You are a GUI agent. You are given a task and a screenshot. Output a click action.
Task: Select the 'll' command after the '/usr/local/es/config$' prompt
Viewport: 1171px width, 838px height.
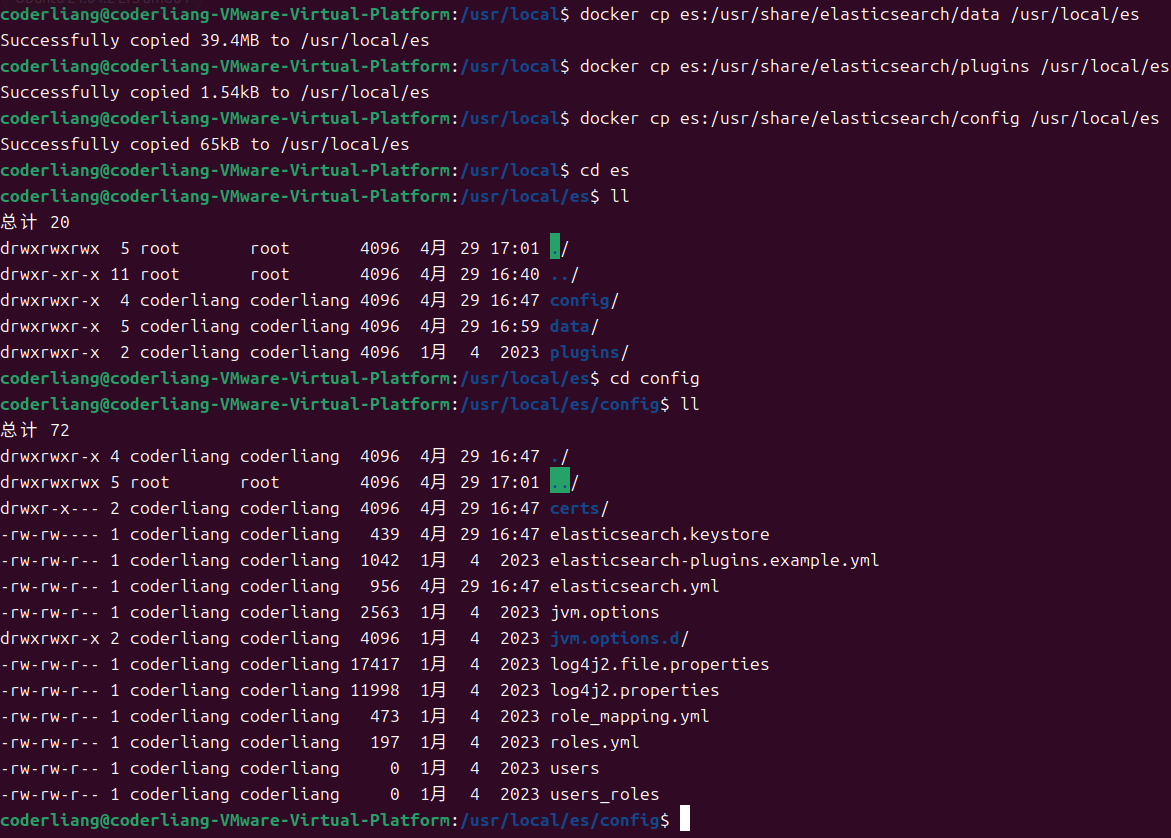click(690, 405)
